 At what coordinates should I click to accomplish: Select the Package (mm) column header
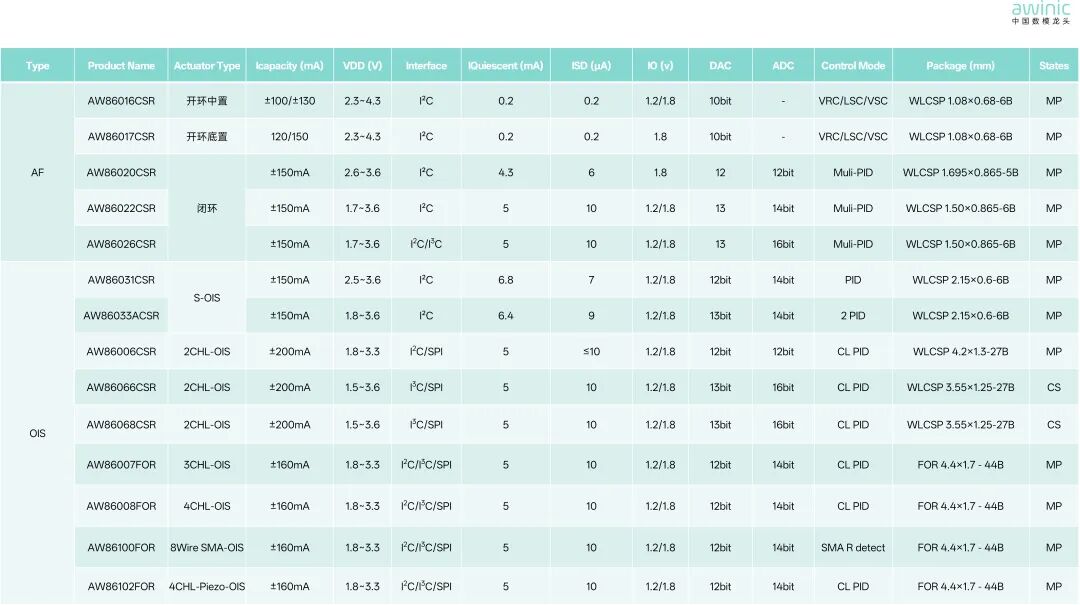point(960,65)
